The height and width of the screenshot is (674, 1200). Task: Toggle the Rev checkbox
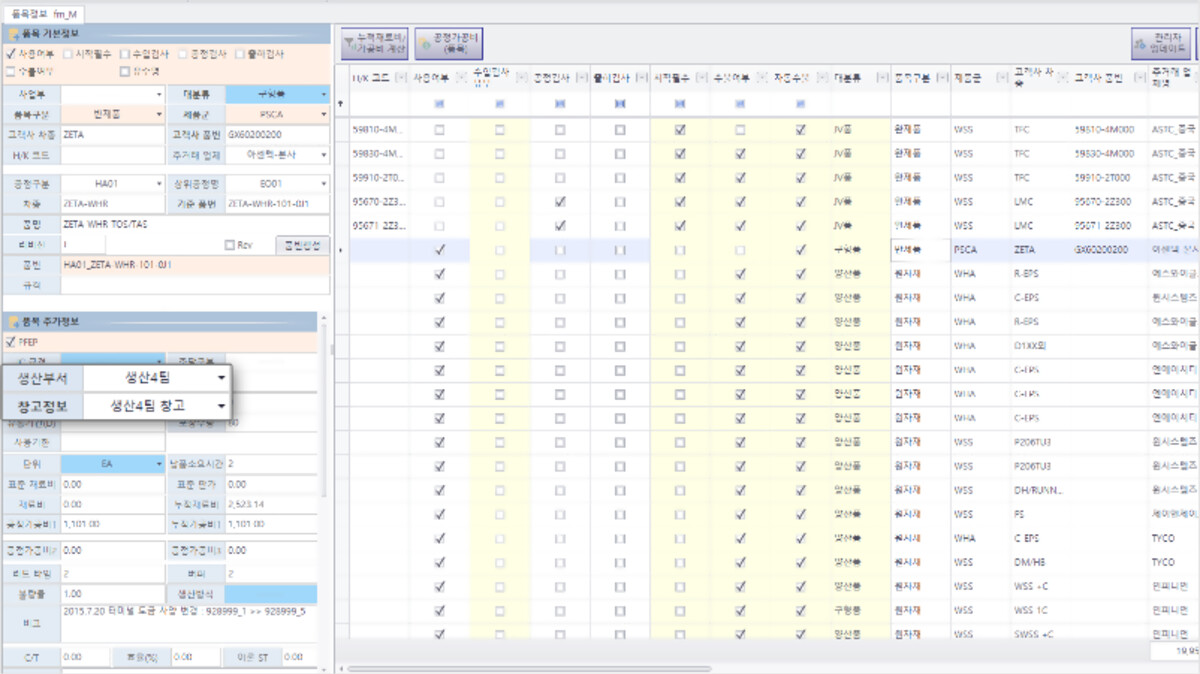click(x=230, y=245)
